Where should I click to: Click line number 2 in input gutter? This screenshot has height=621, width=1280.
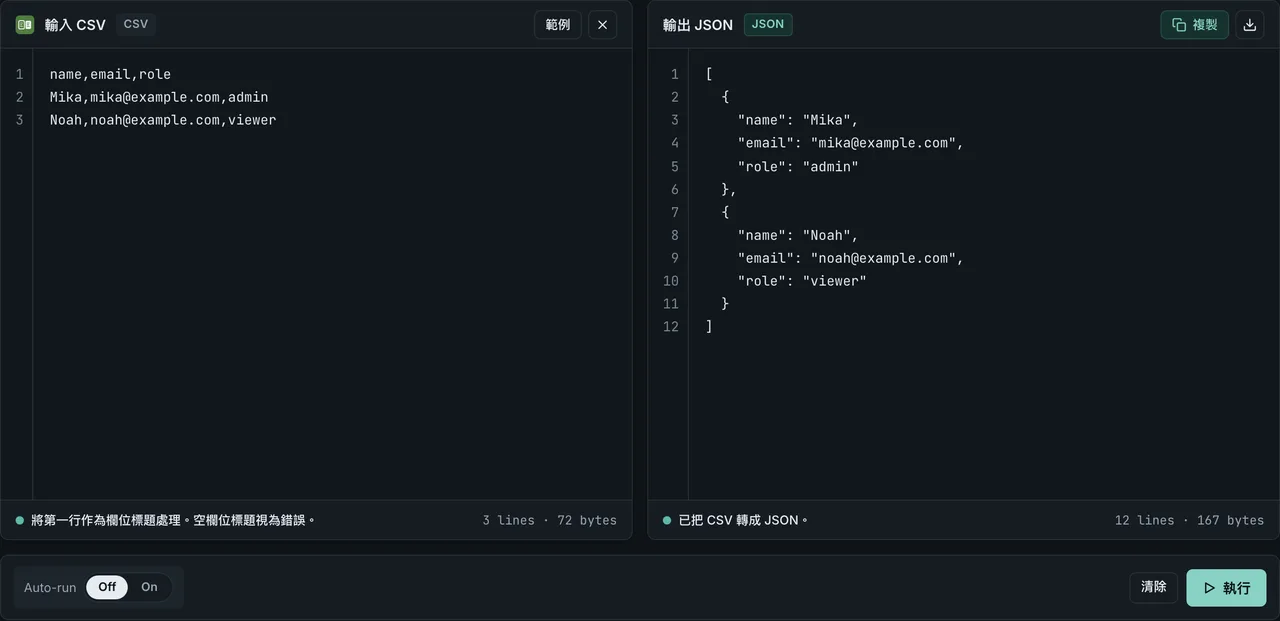(x=19, y=97)
